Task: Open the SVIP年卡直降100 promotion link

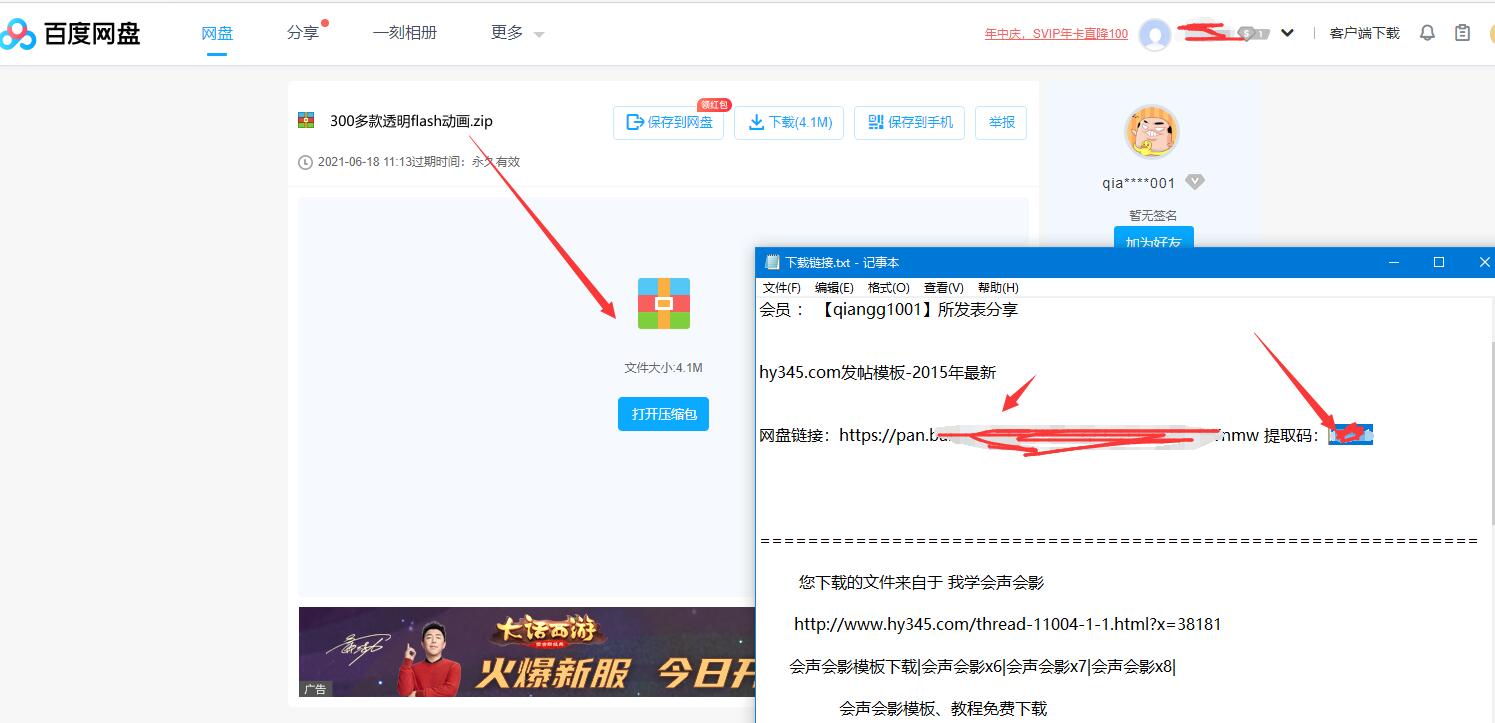Action: 1056,34
